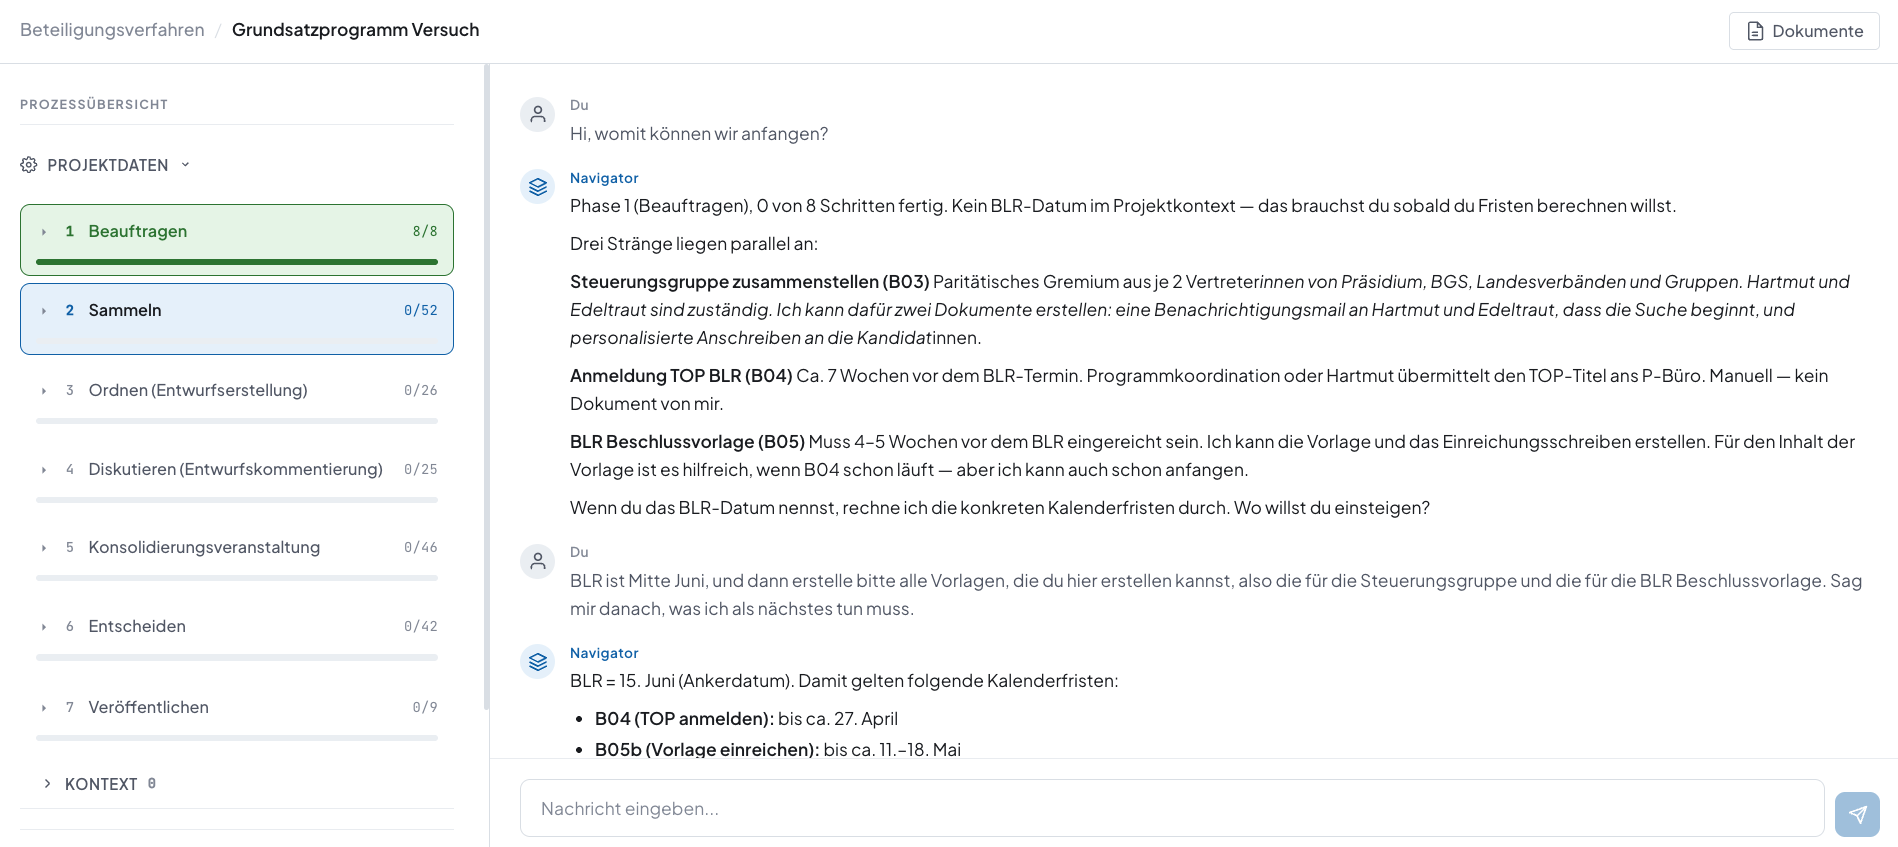
Task: Click 'BLR Beschlussvorlage (B05)' heading
Action: pyautogui.click(x=688, y=442)
